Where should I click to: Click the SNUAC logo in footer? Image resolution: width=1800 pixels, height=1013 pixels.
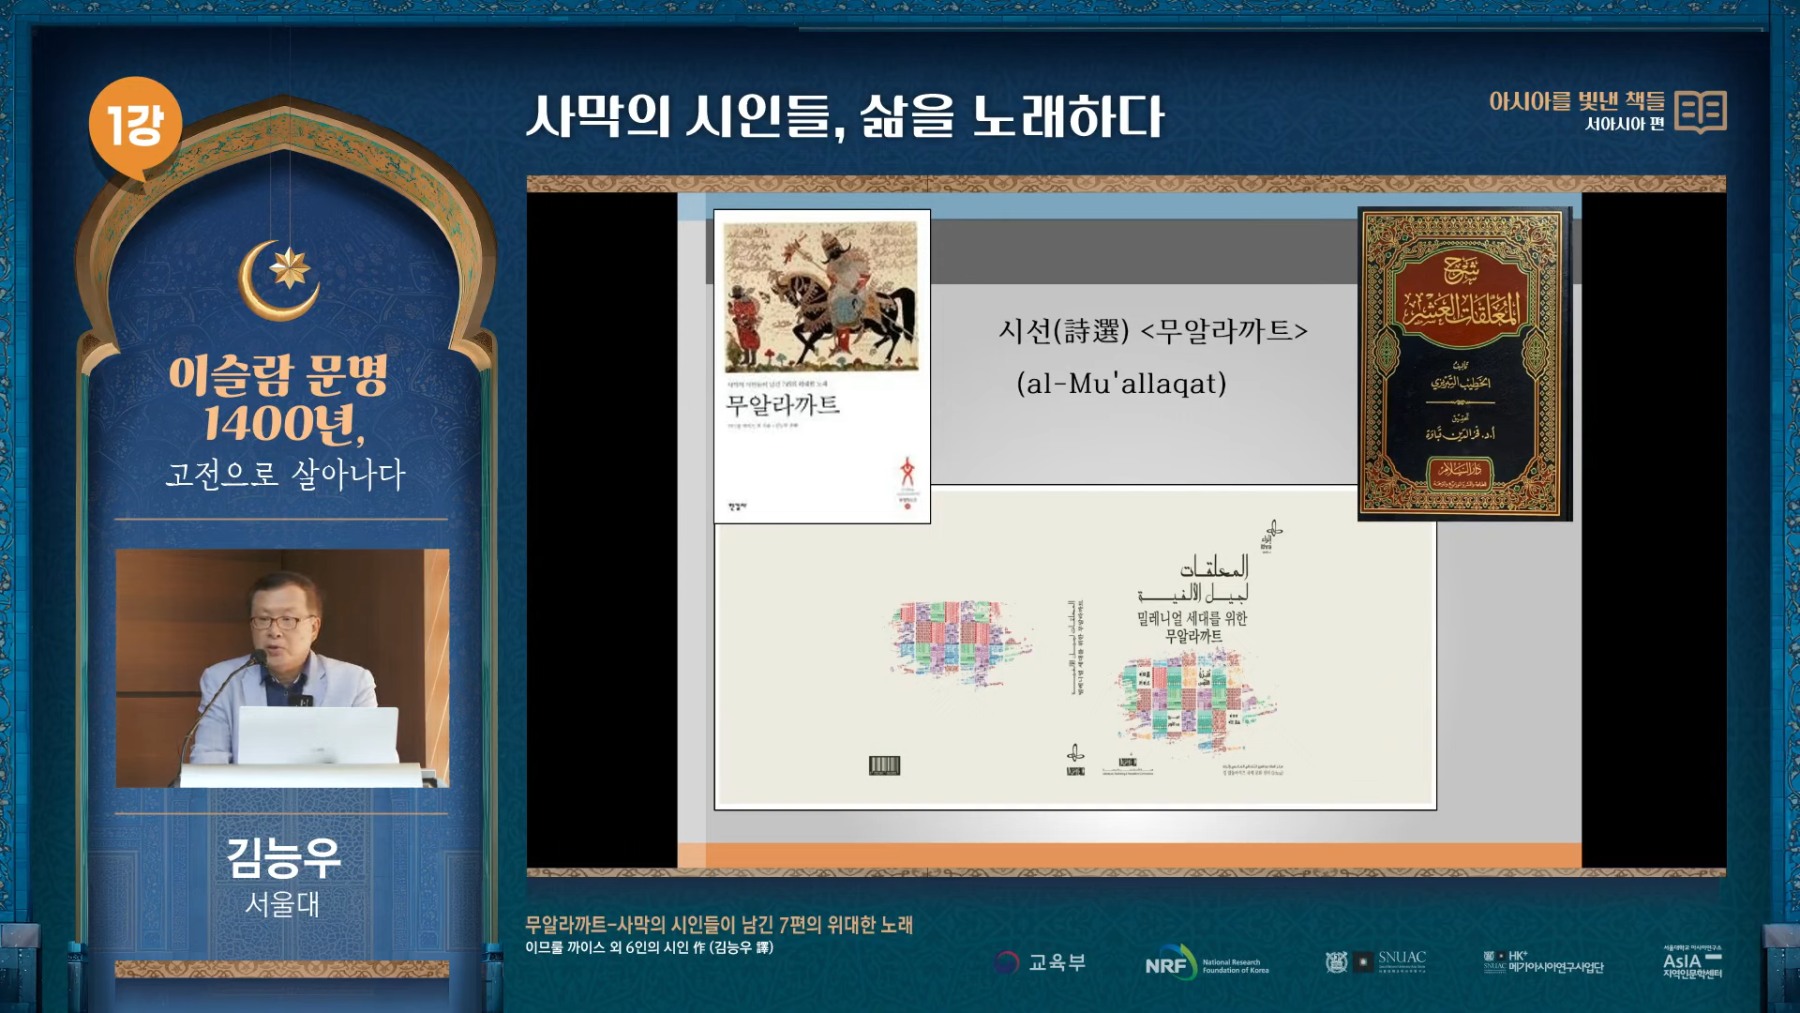[x=1376, y=962]
